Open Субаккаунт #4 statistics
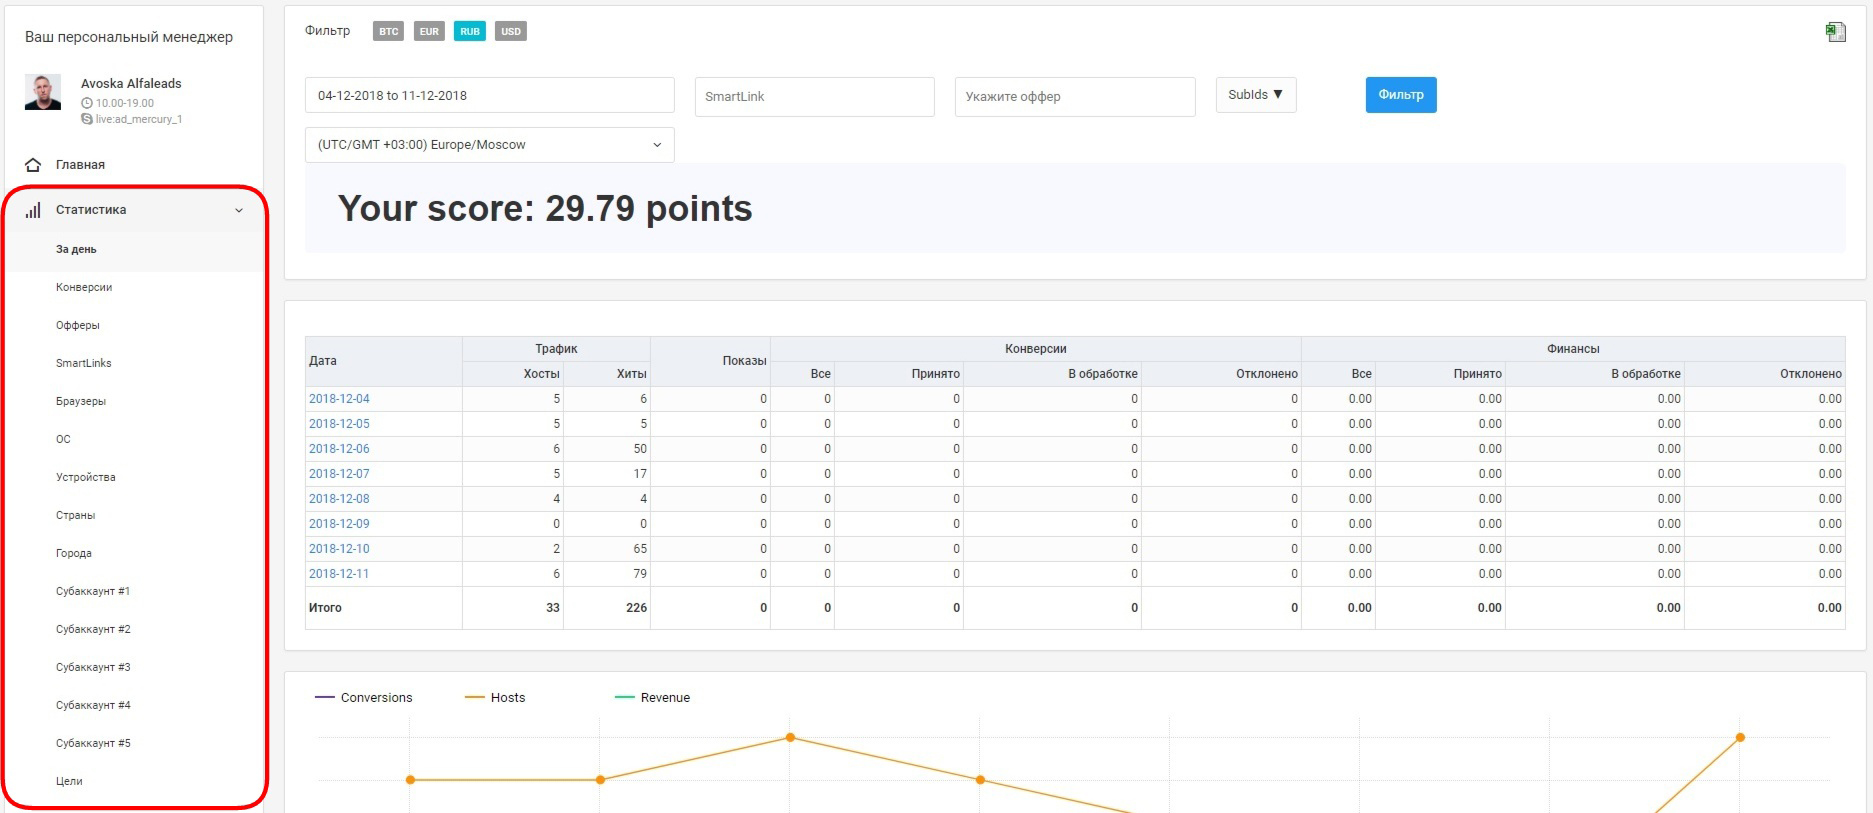Image resolution: width=1873 pixels, height=813 pixels. (93, 705)
